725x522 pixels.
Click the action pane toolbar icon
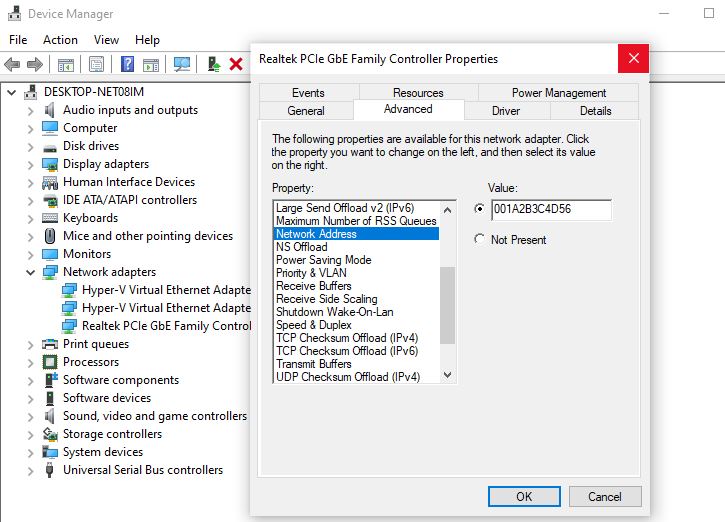coord(151,64)
